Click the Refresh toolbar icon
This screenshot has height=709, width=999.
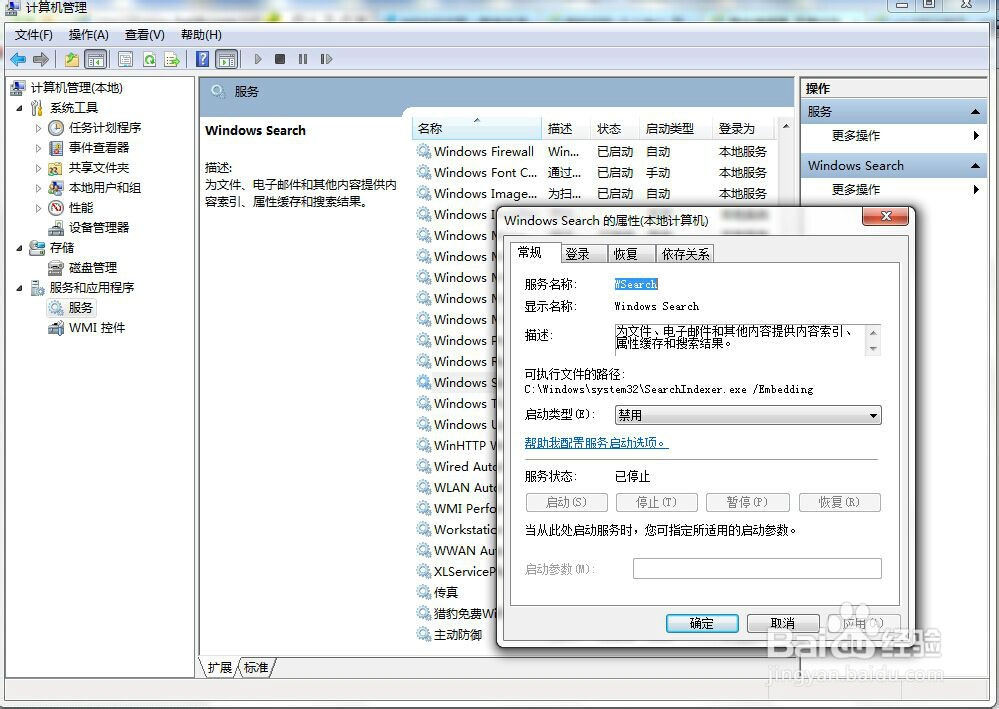pyautogui.click(x=149, y=59)
